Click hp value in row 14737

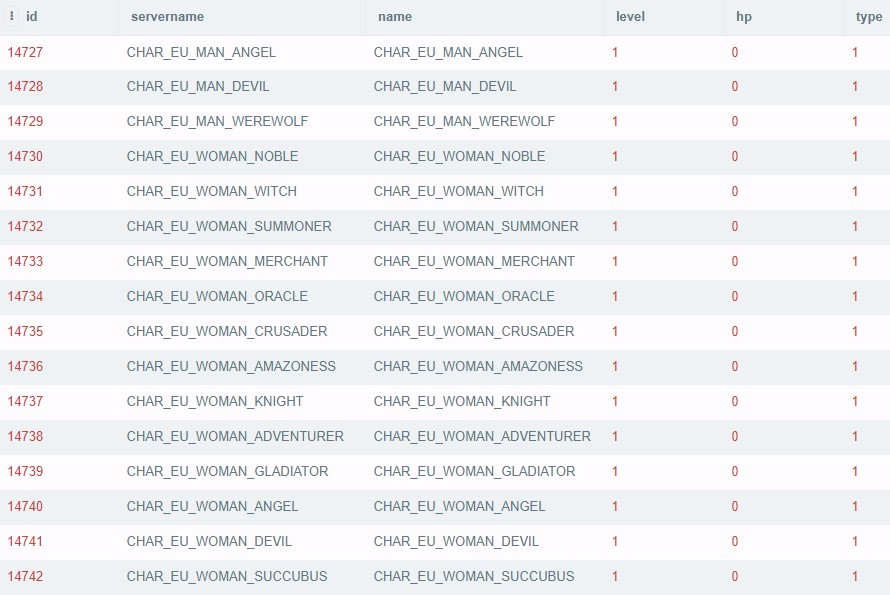pos(735,402)
